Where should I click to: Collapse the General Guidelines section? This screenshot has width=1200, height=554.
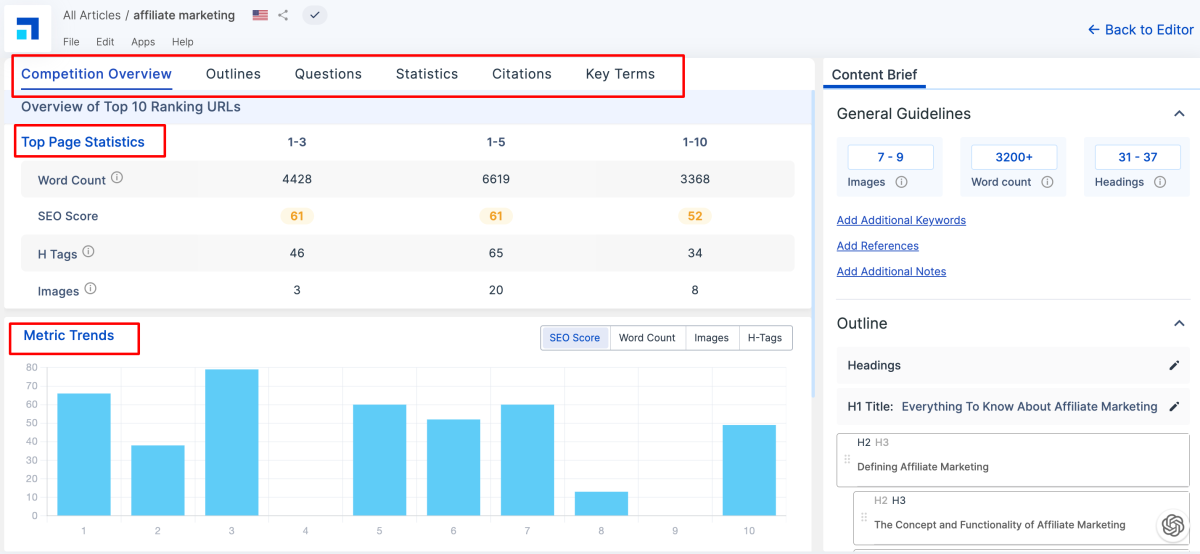pyautogui.click(x=1179, y=114)
